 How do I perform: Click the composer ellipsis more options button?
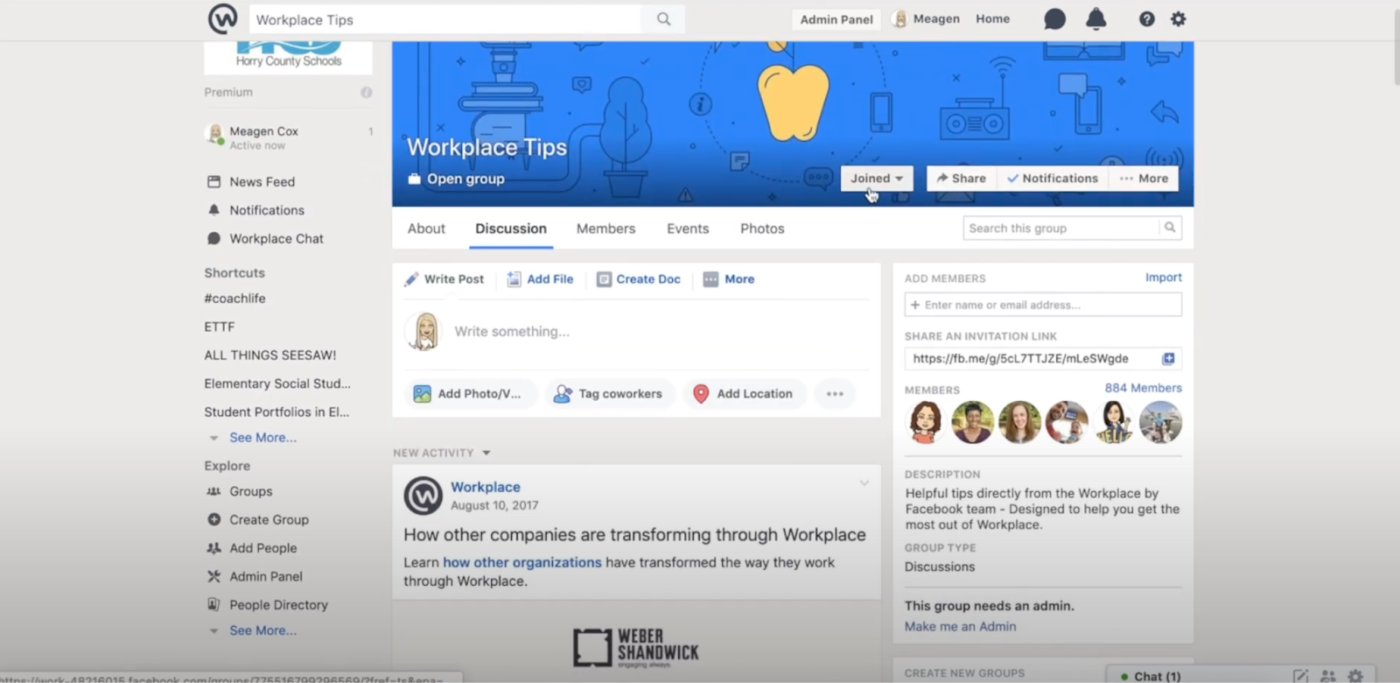(835, 394)
